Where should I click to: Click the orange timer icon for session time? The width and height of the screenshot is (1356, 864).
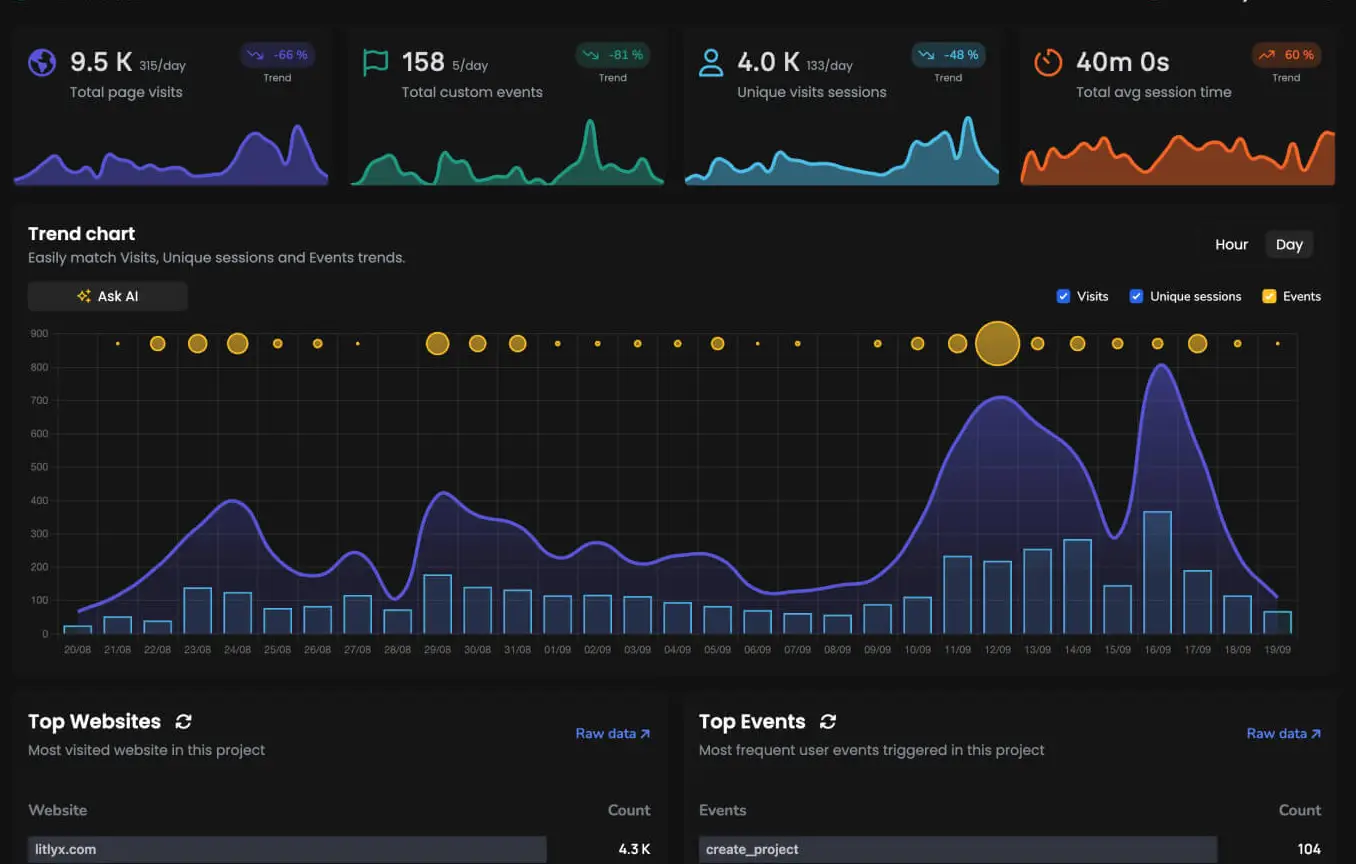1047,63
